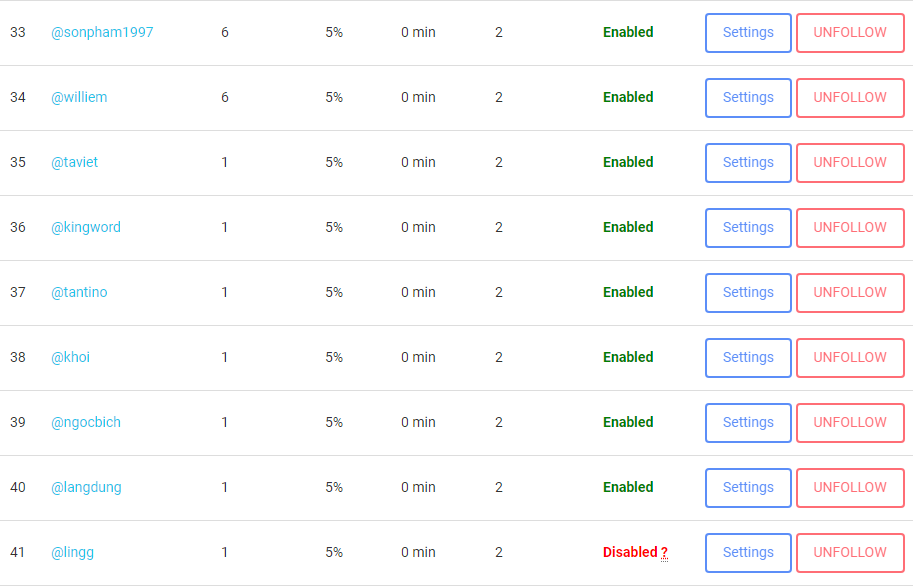The image size is (913, 586).
Task: Unfollow @taviet
Action: [850, 163]
